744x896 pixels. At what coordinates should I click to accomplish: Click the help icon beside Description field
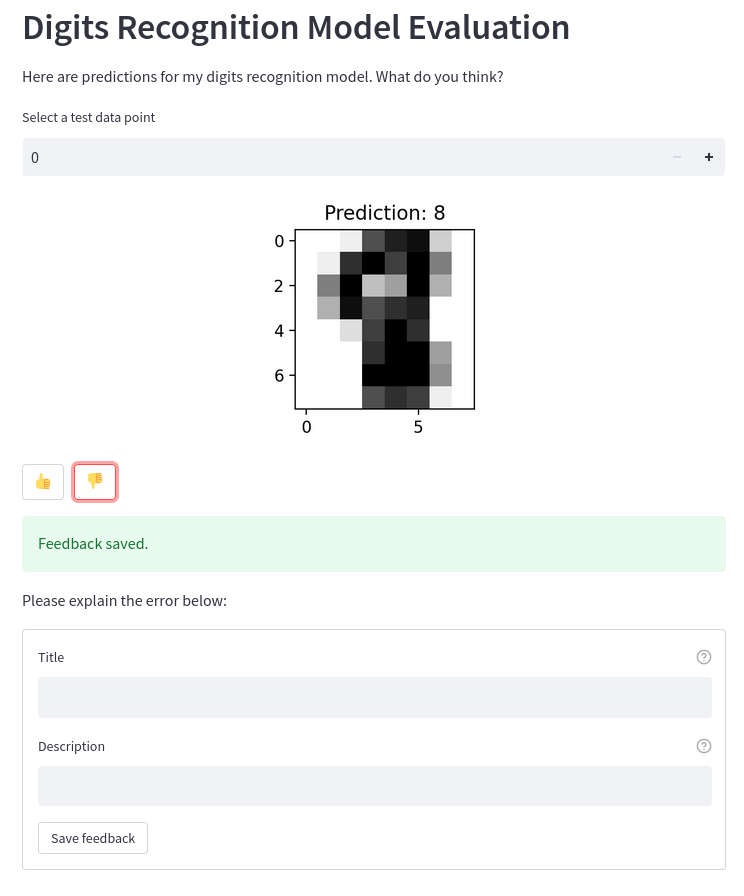click(704, 746)
